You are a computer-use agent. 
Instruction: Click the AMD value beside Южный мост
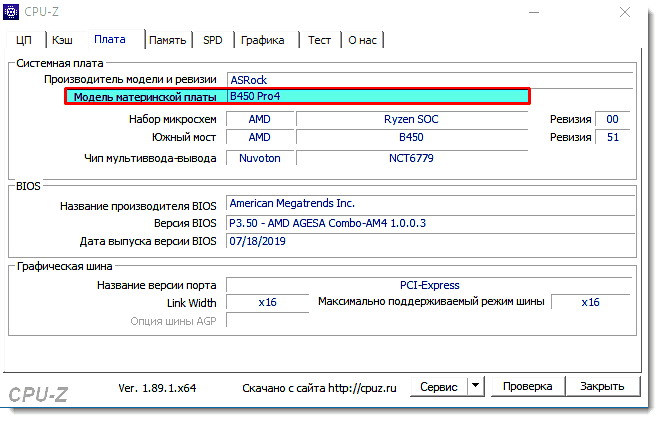point(260,137)
